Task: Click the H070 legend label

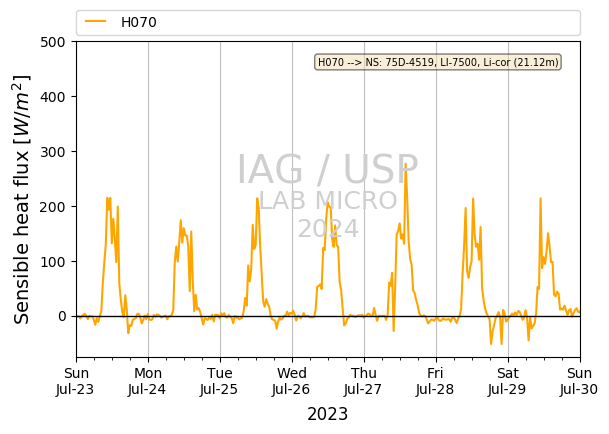Action: (x=139, y=23)
